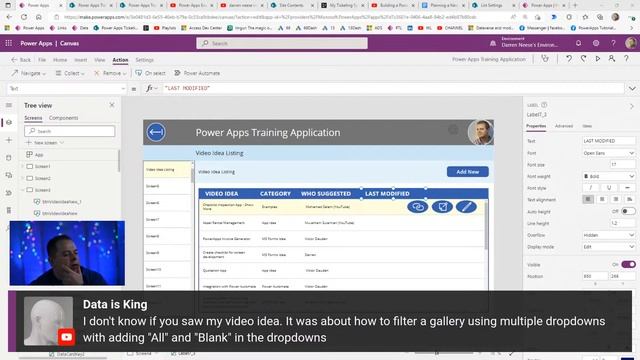Open the Font dropdown showing Open Sans
This screenshot has height=360, width=640.
[x=609, y=153]
